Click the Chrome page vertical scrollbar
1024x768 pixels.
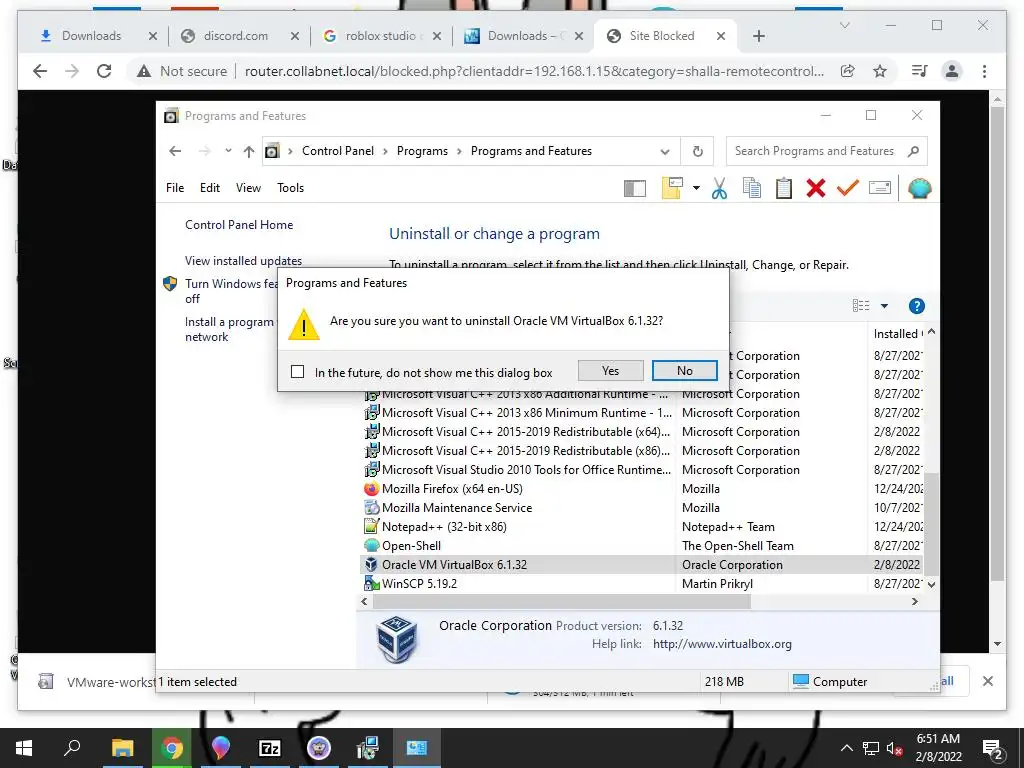tap(997, 343)
